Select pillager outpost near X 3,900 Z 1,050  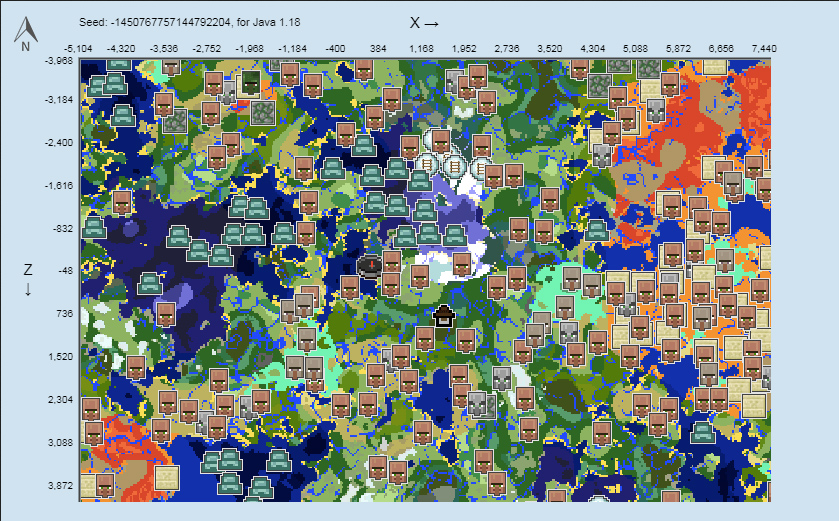[x=570, y=332]
